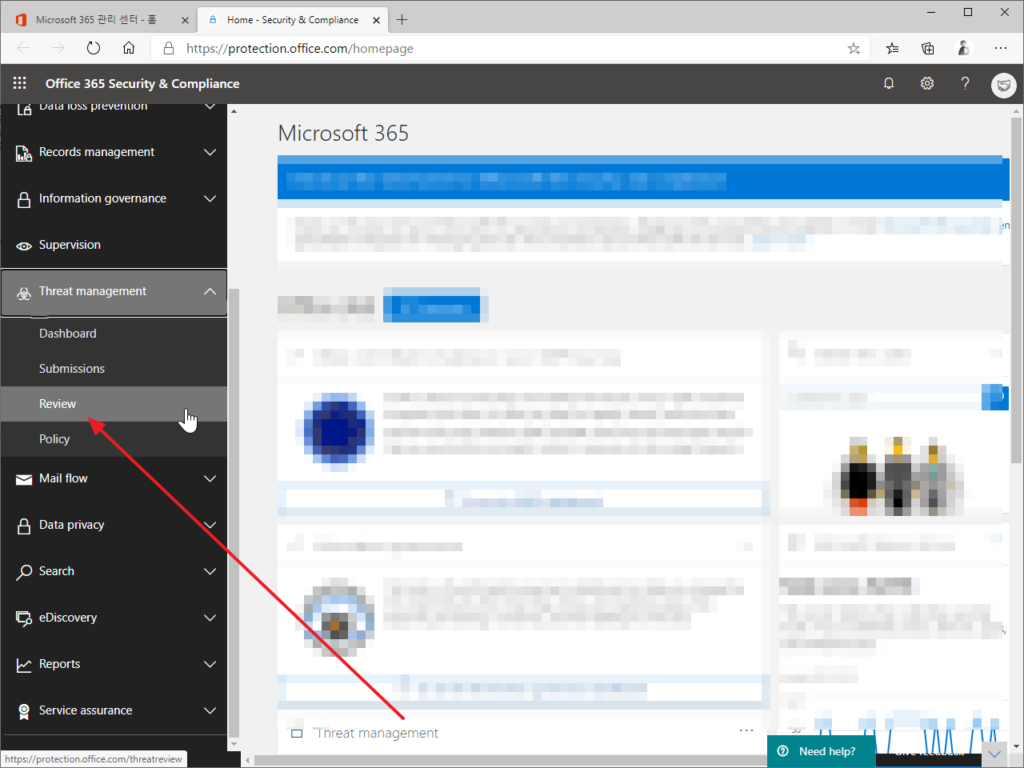Click the favorites star in the address bar
Screen dimensions: 1024x768
(x=853, y=48)
